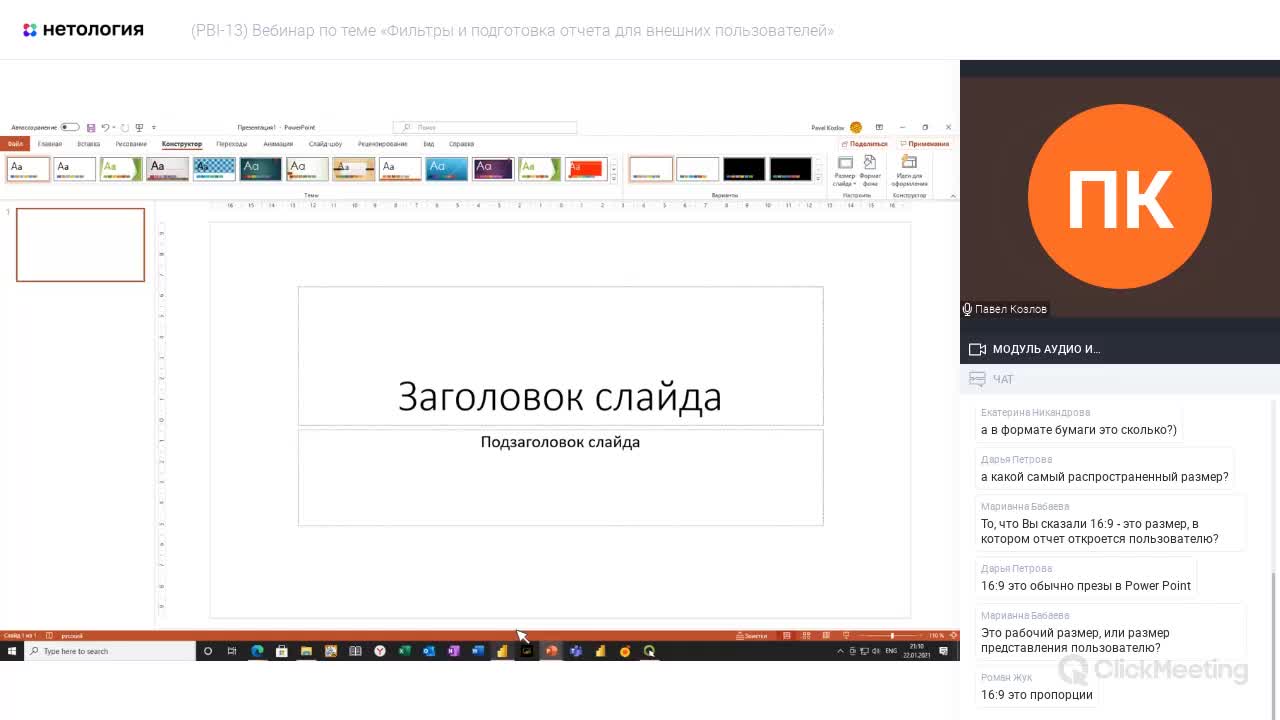Click Роман Жук's 16:9 это пропорции message
Screen dimensions: 1280x720
1037,695
